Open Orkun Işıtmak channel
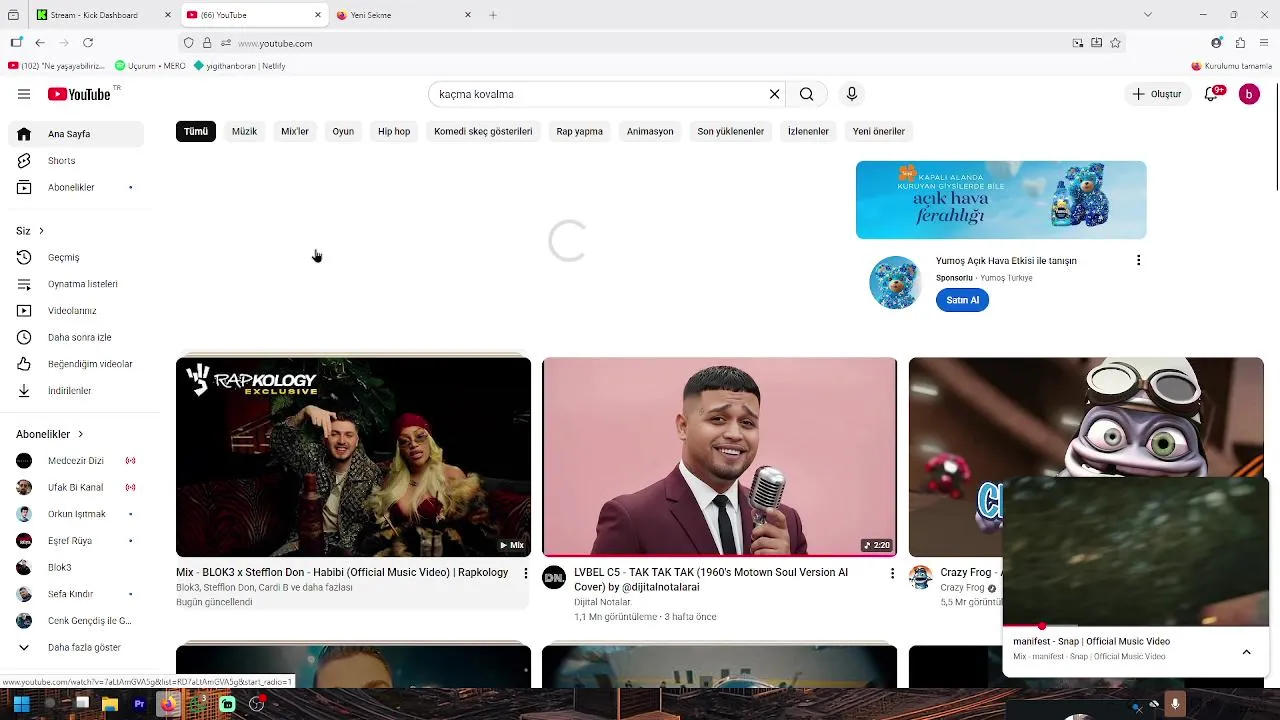The height and width of the screenshot is (720, 1280). 76,515
